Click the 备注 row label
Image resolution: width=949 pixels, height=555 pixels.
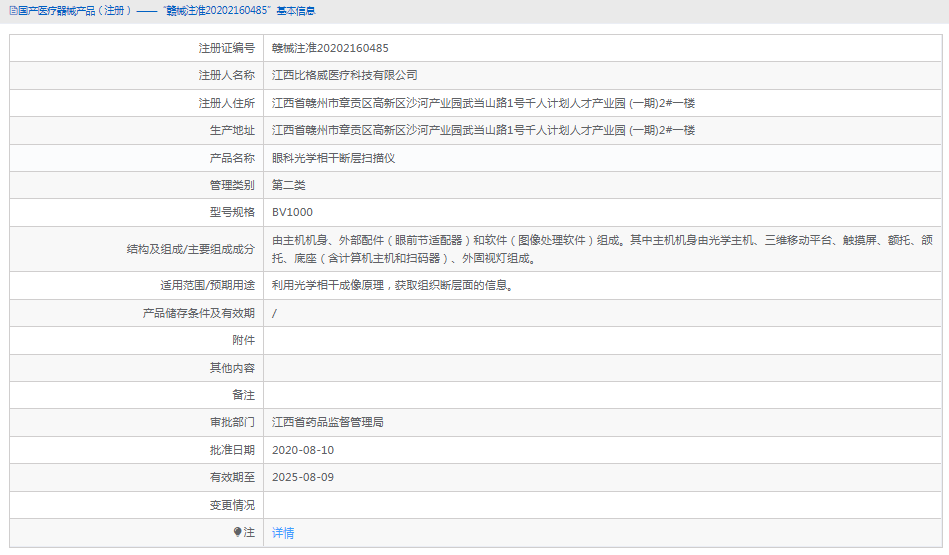point(243,395)
